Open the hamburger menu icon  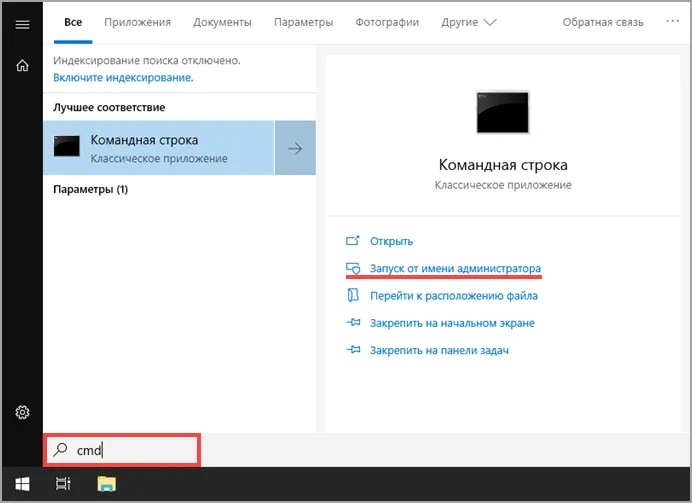(x=23, y=24)
